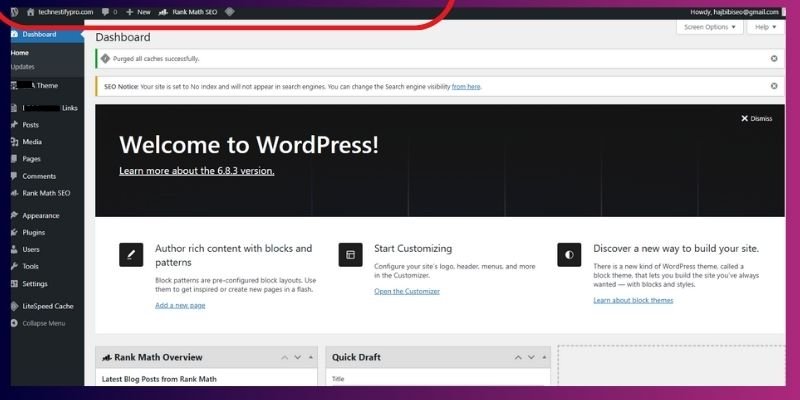The height and width of the screenshot is (400, 800).
Task: Collapse the sidebar menu
Action: click(47, 323)
